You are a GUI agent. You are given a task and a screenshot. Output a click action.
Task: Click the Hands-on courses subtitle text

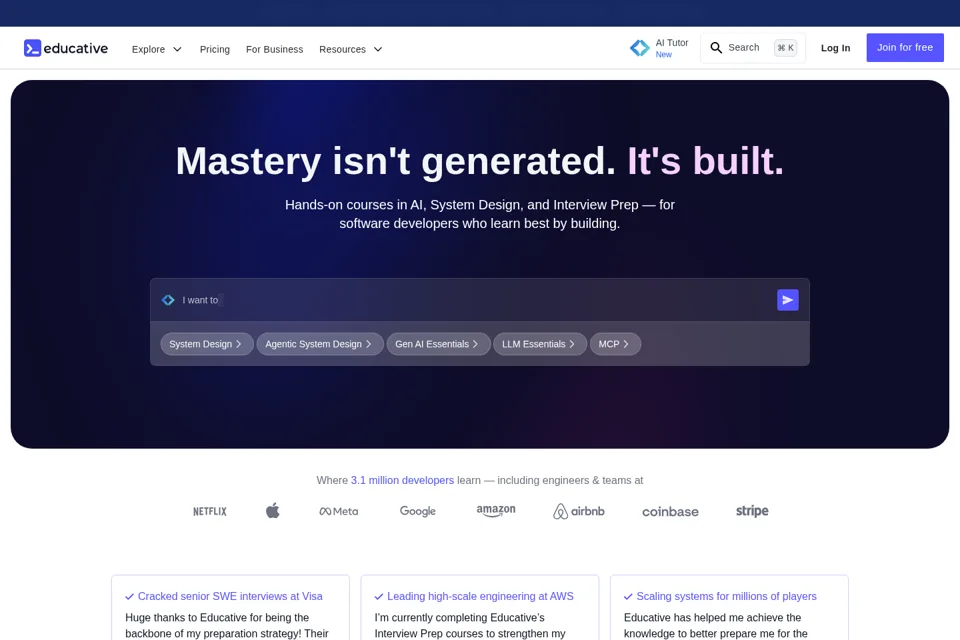point(480,214)
